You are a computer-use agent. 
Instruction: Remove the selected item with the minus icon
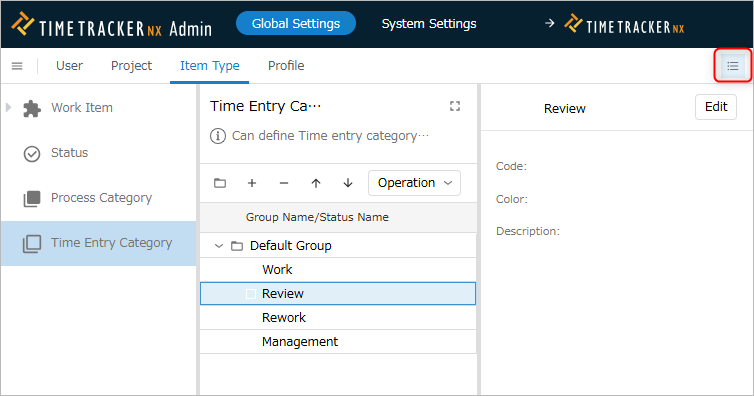click(x=284, y=183)
